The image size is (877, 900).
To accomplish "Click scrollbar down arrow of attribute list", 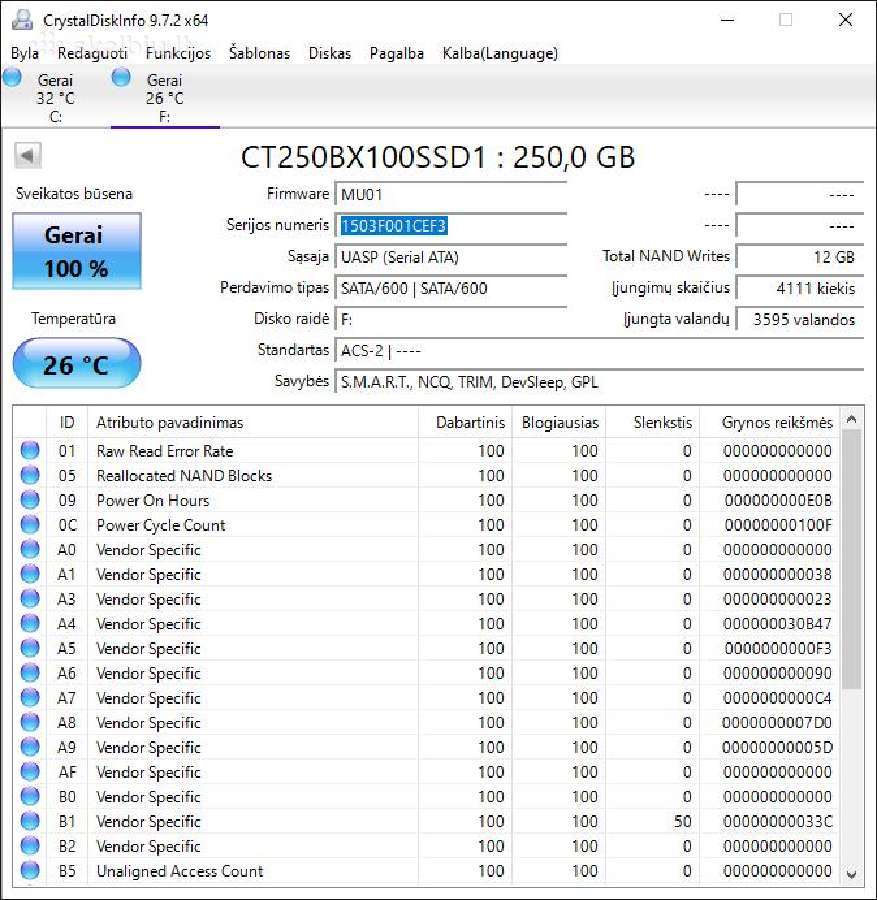I will (851, 874).
